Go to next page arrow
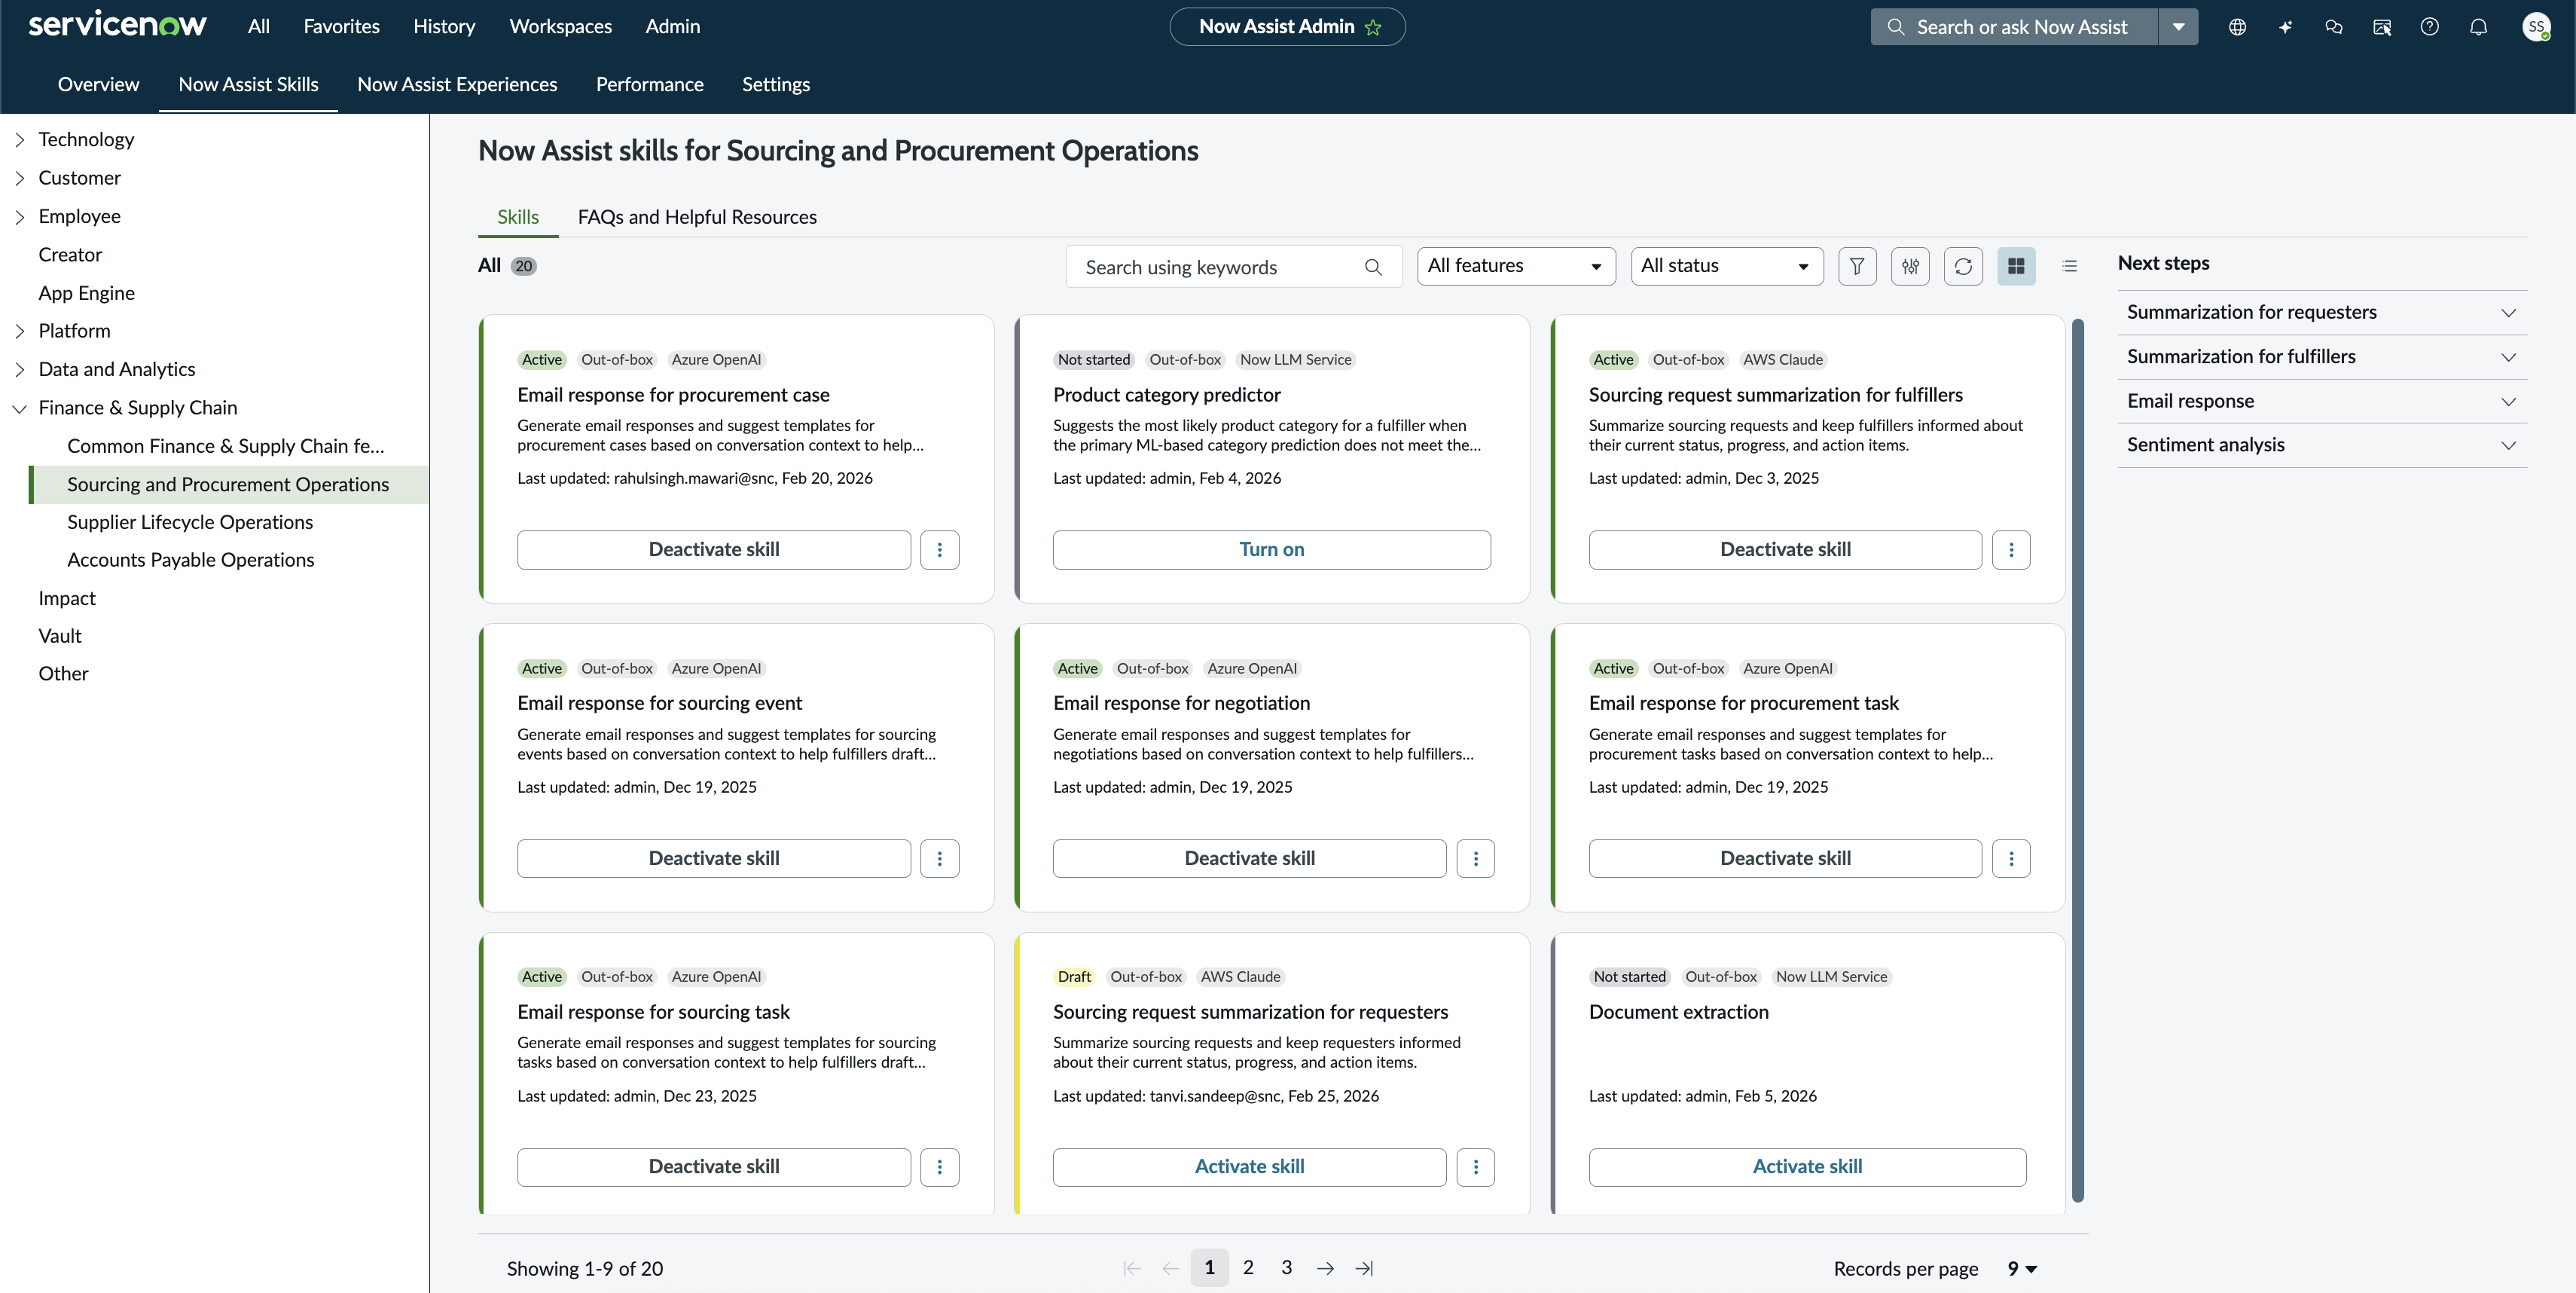The image size is (2576, 1293). tap(1325, 1268)
